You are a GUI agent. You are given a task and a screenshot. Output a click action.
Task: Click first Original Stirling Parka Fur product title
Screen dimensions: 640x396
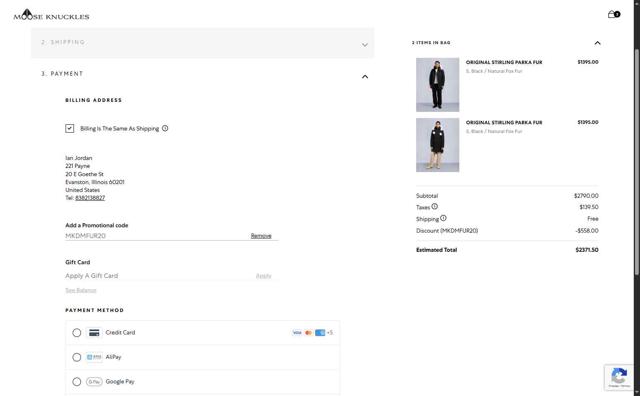point(504,62)
